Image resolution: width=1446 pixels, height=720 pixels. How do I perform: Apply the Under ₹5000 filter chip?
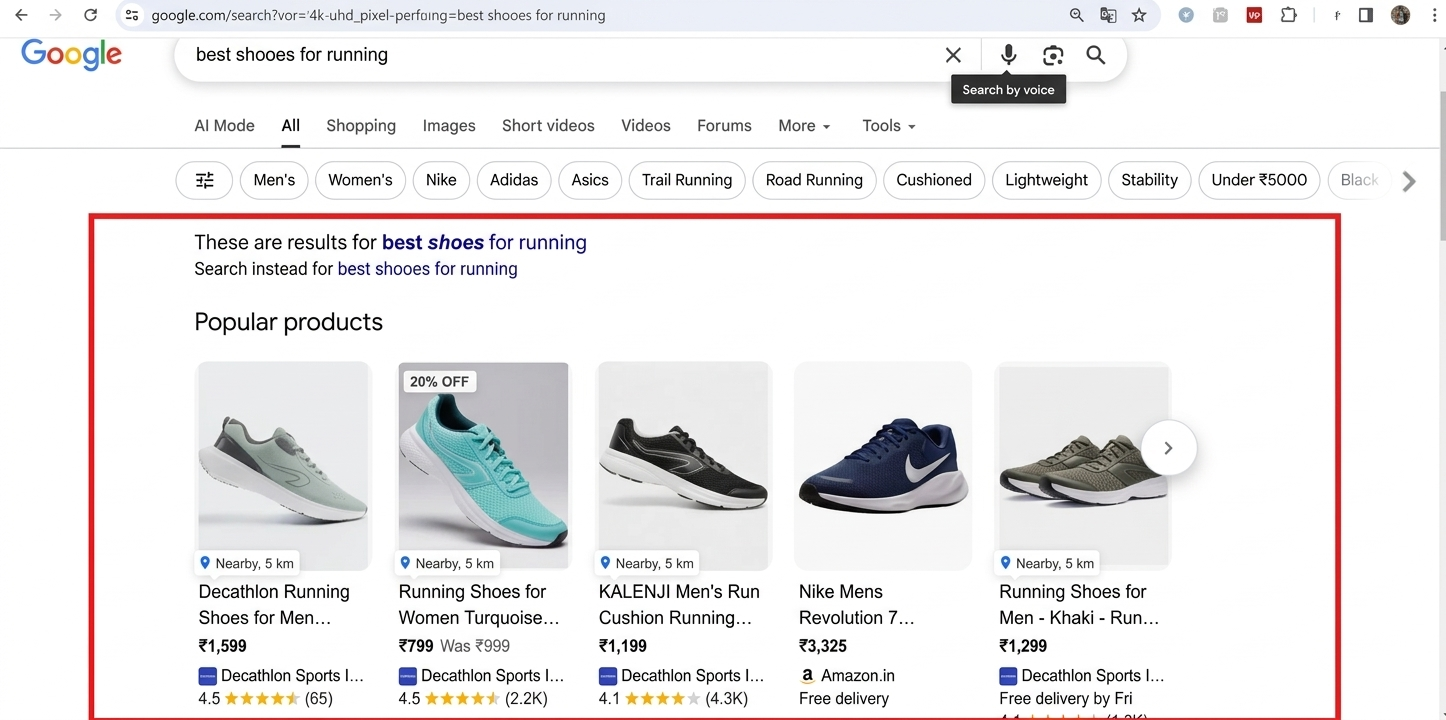coord(1259,180)
